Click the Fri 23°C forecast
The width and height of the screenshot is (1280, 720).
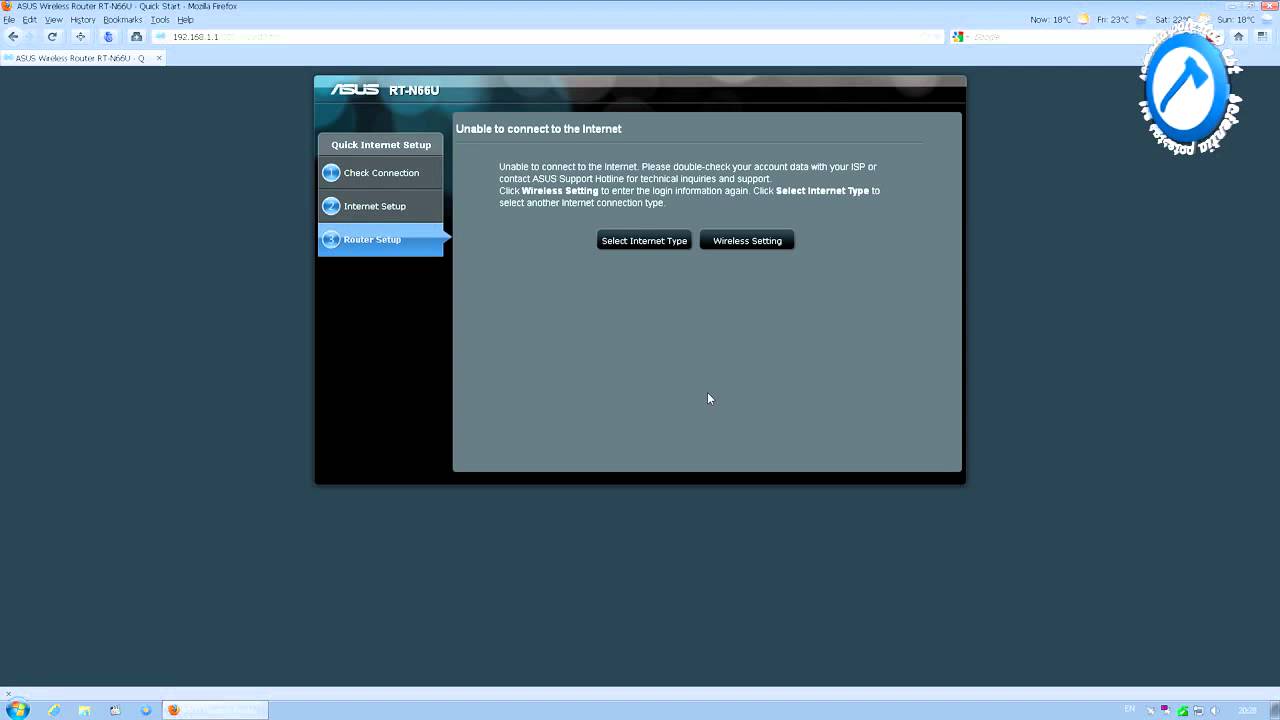point(1113,20)
